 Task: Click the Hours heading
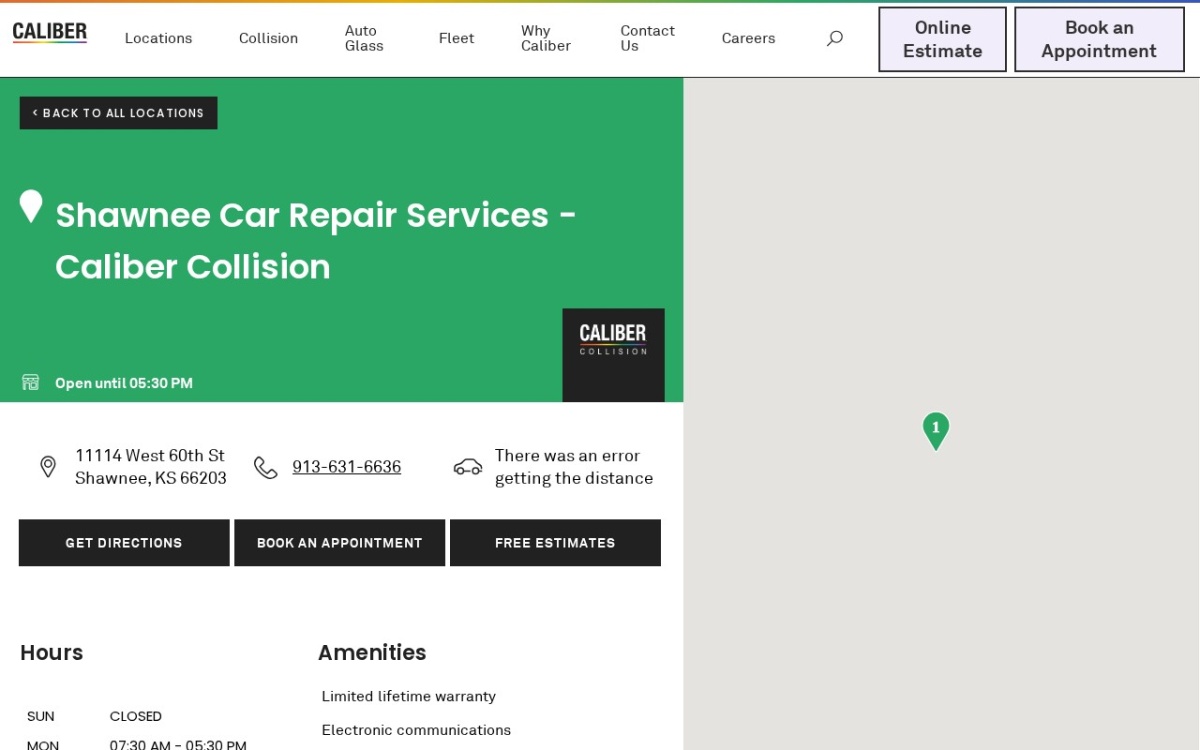point(51,653)
